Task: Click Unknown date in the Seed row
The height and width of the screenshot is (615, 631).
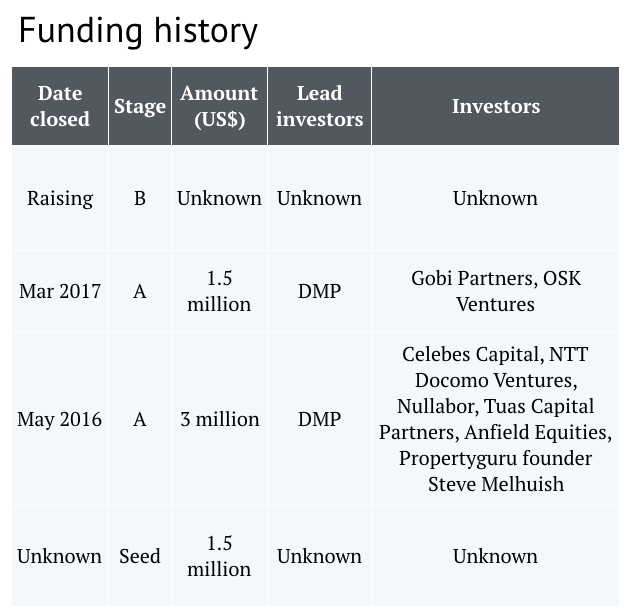Action: 60,556
